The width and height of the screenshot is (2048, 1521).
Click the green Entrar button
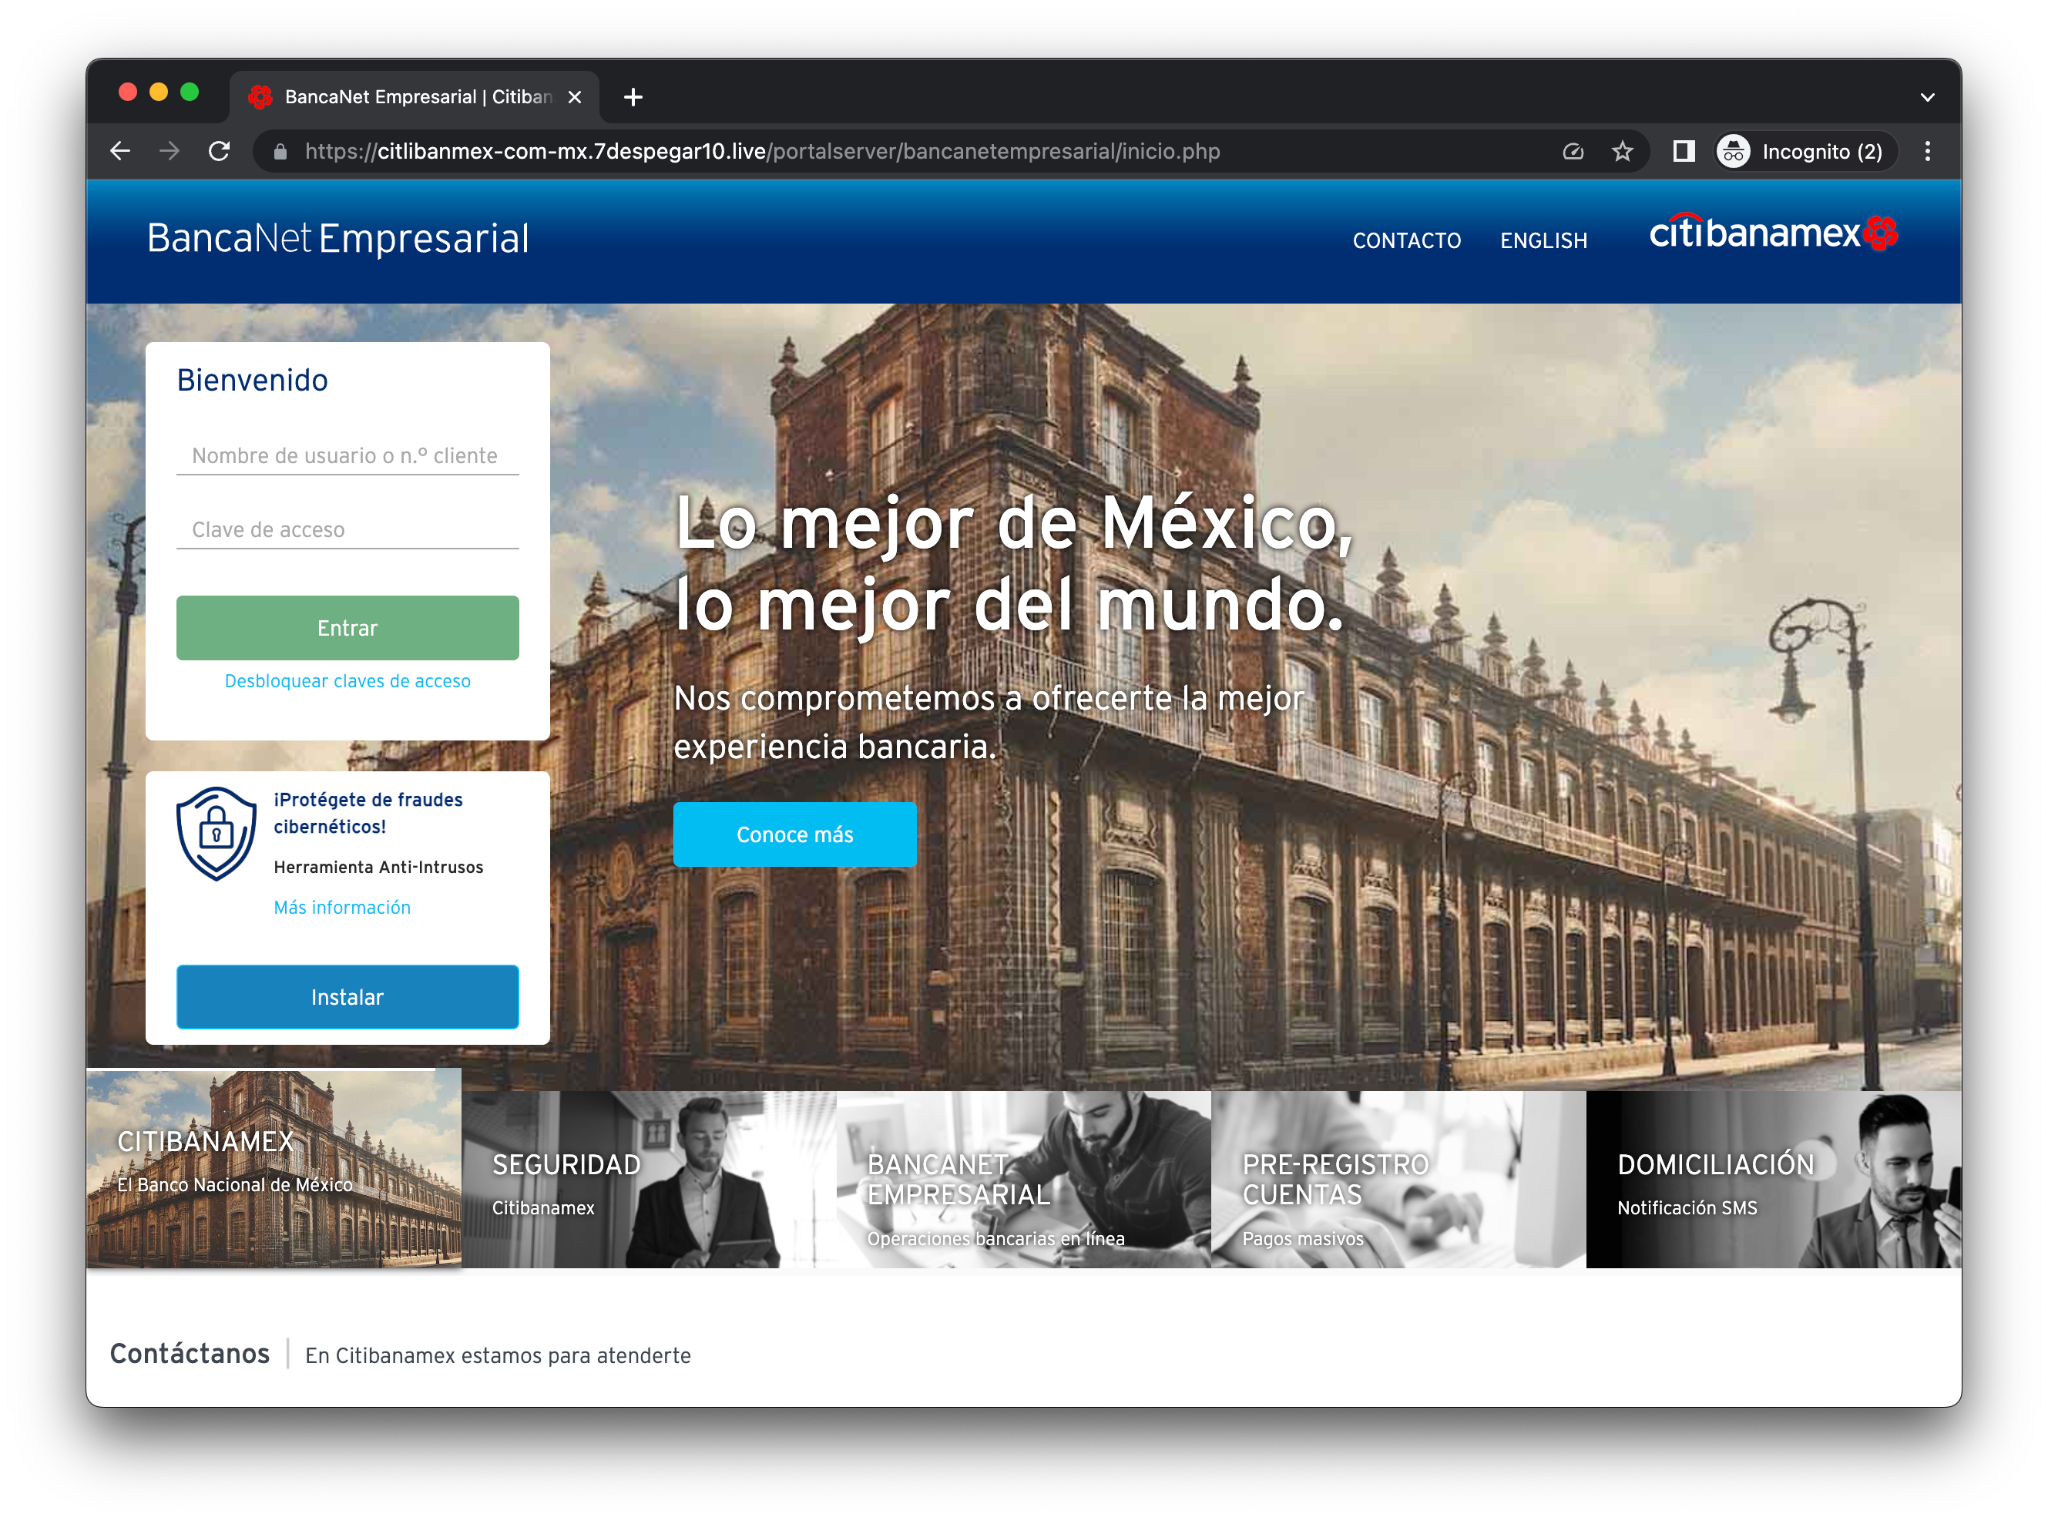pyautogui.click(x=347, y=628)
